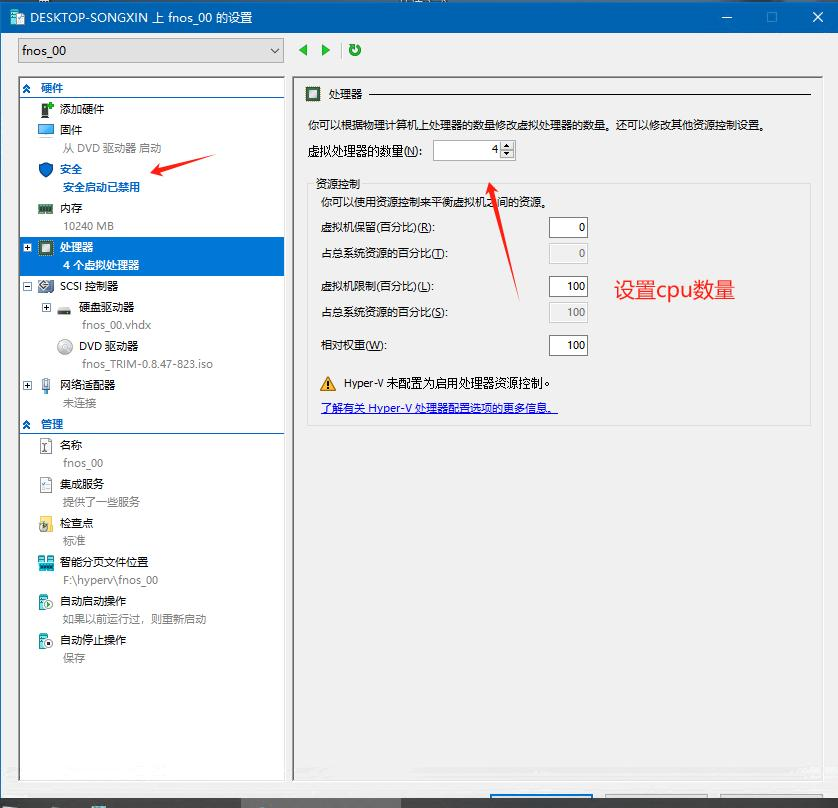
Task: Click the yellow warning triangle icon
Action: (x=328, y=384)
